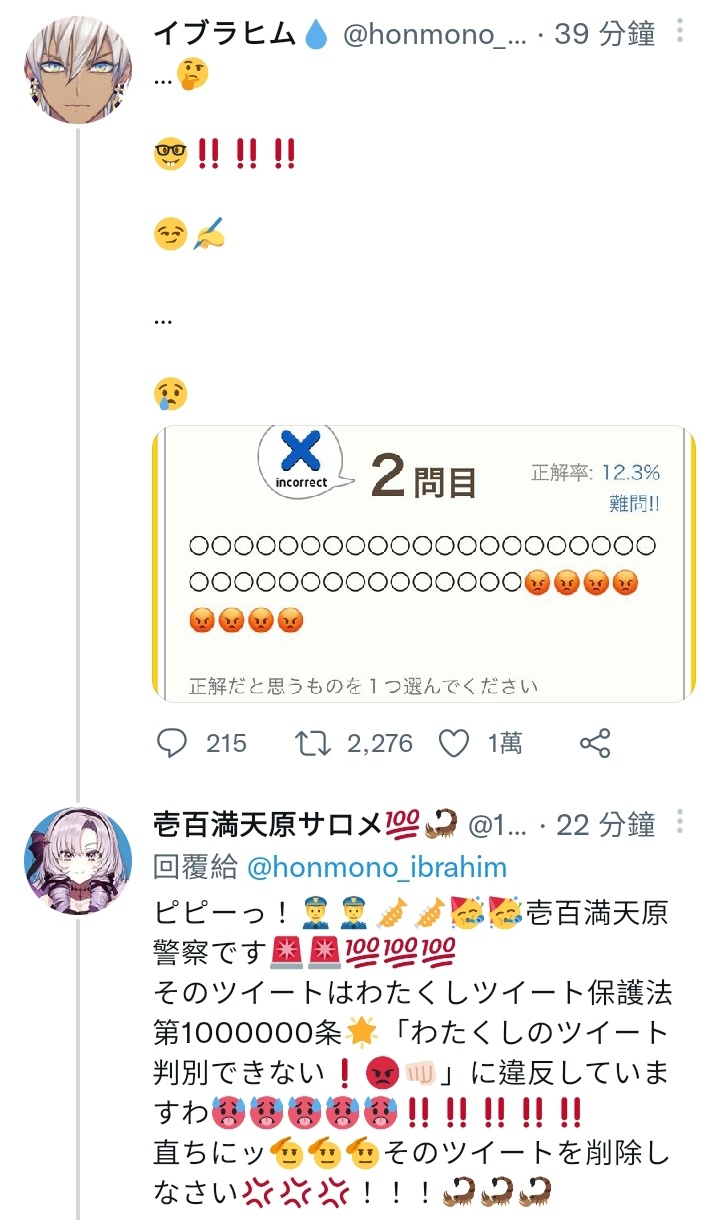
Task: Open the reply icon under Ibrahim's tweet
Action: pyautogui.click(x=173, y=743)
